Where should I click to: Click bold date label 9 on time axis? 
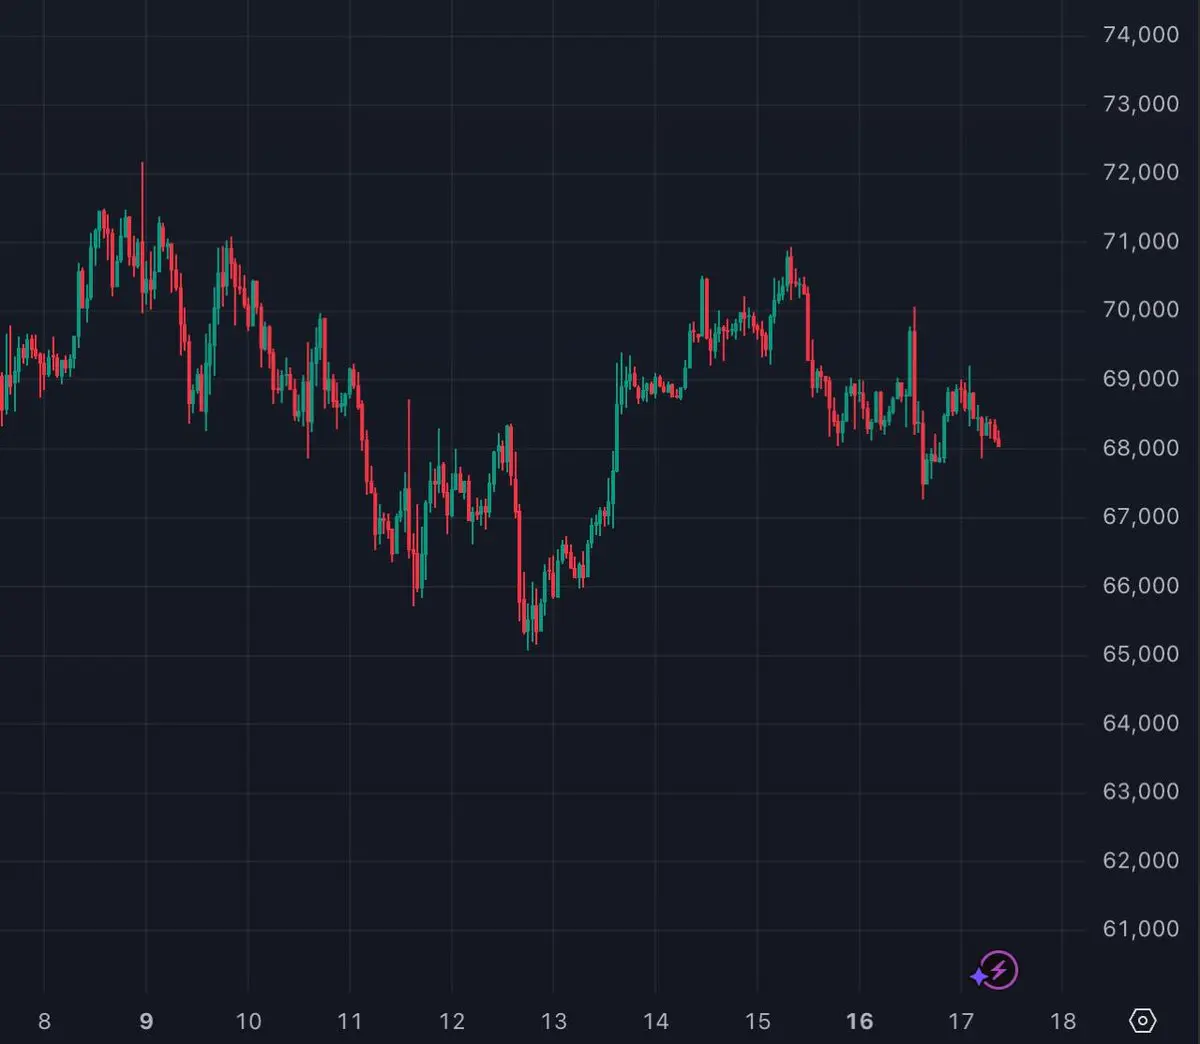click(146, 1021)
